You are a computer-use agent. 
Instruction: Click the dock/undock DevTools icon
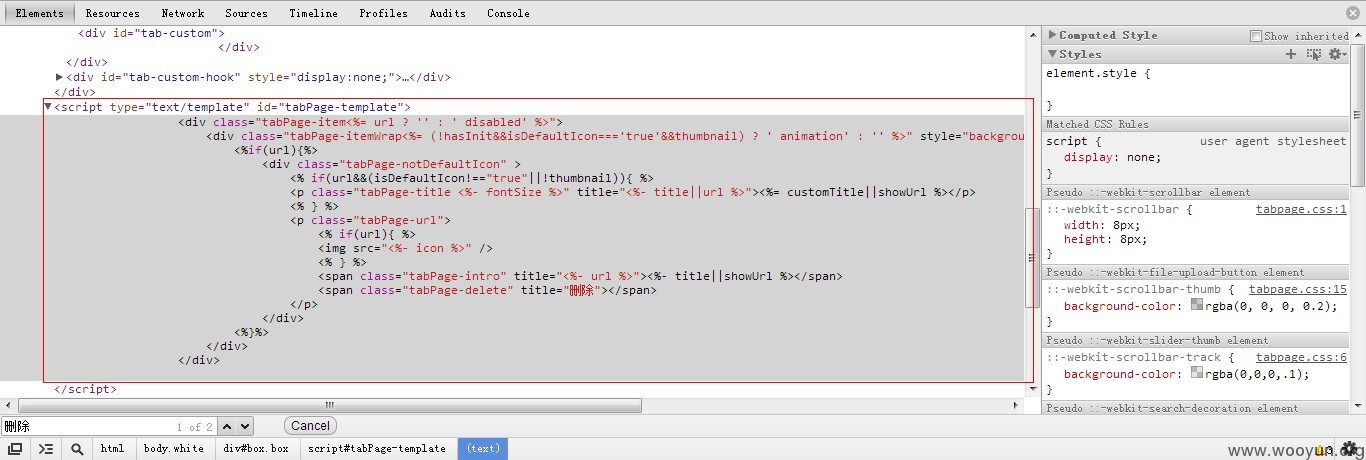[x=15, y=449]
